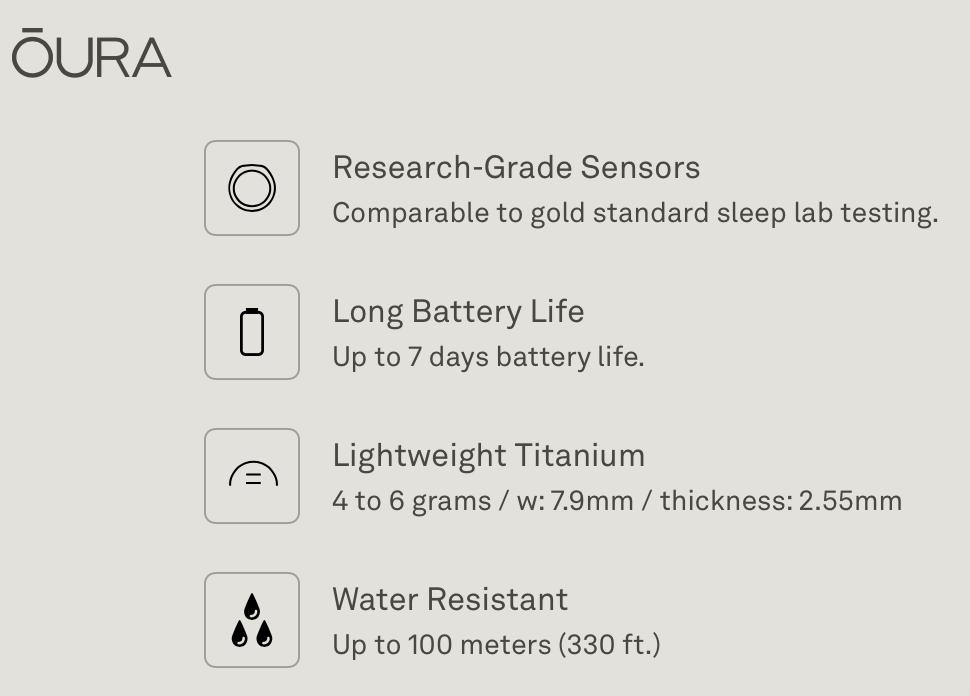
Task: Open the Research-Grade Sensors heading
Action: click(516, 168)
